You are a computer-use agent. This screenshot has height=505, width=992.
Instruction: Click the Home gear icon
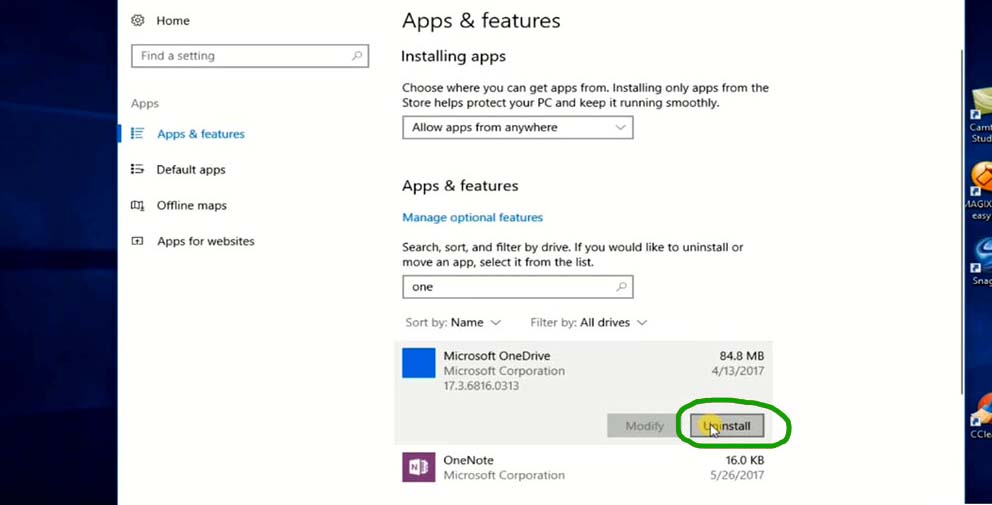[x=137, y=20]
